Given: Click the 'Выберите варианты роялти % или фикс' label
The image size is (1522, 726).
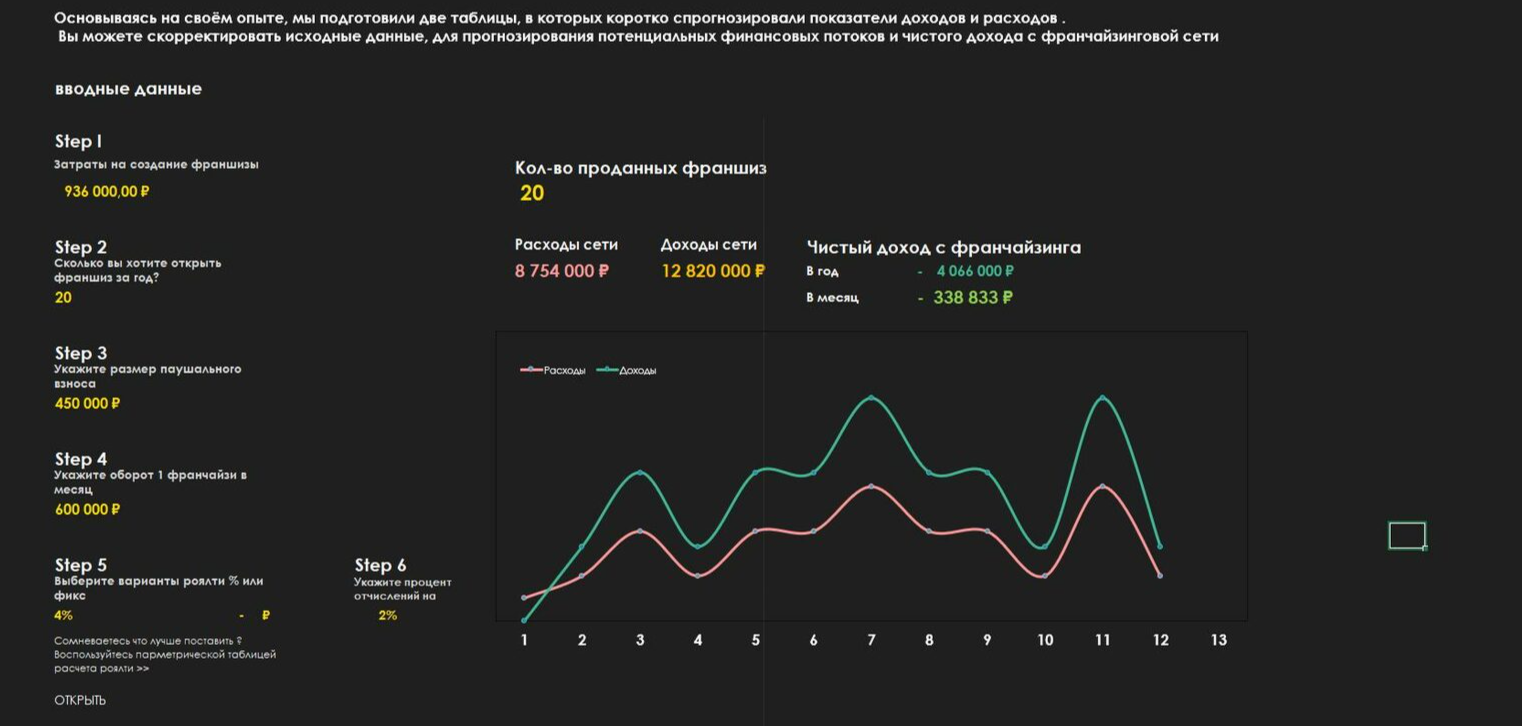Looking at the screenshot, I should point(159,588).
